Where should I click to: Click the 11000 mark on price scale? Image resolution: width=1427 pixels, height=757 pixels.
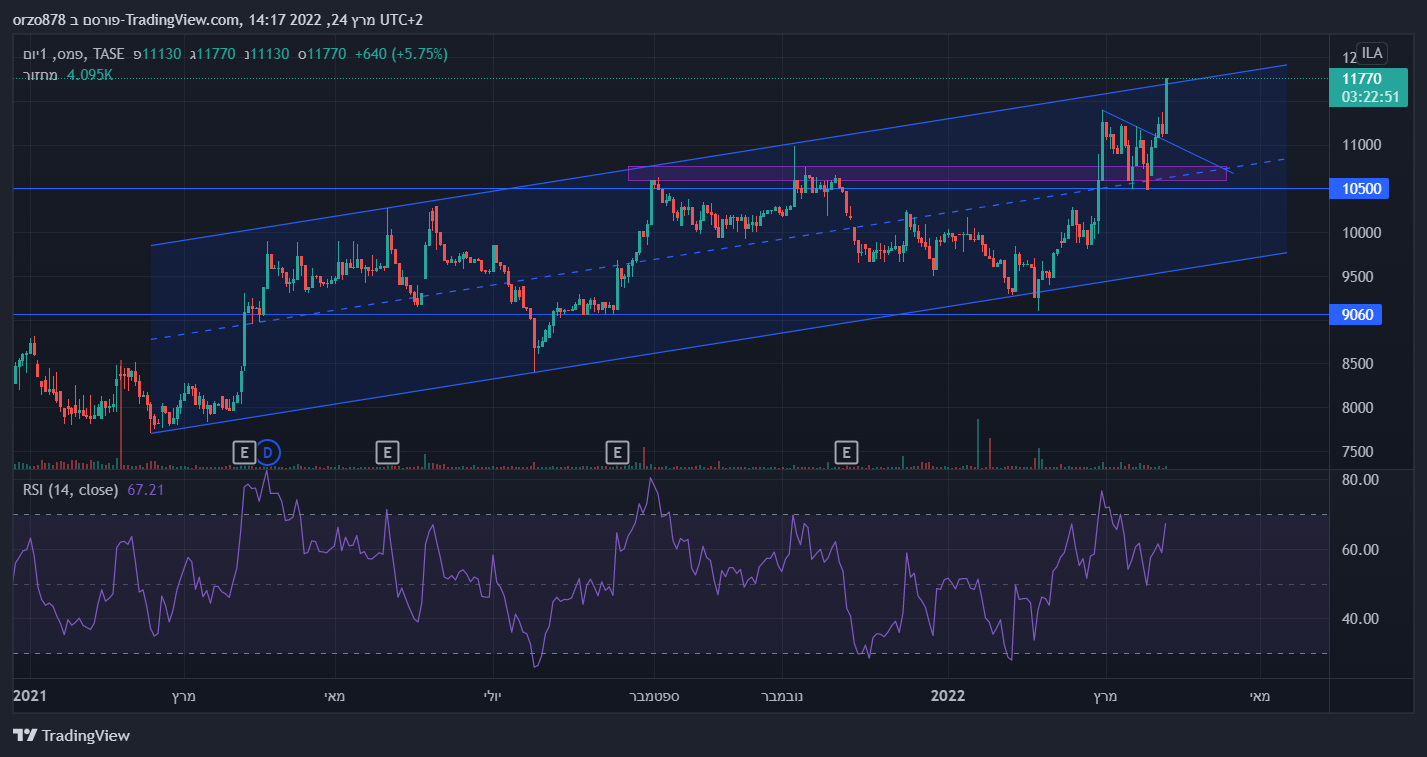pyautogui.click(x=1361, y=145)
